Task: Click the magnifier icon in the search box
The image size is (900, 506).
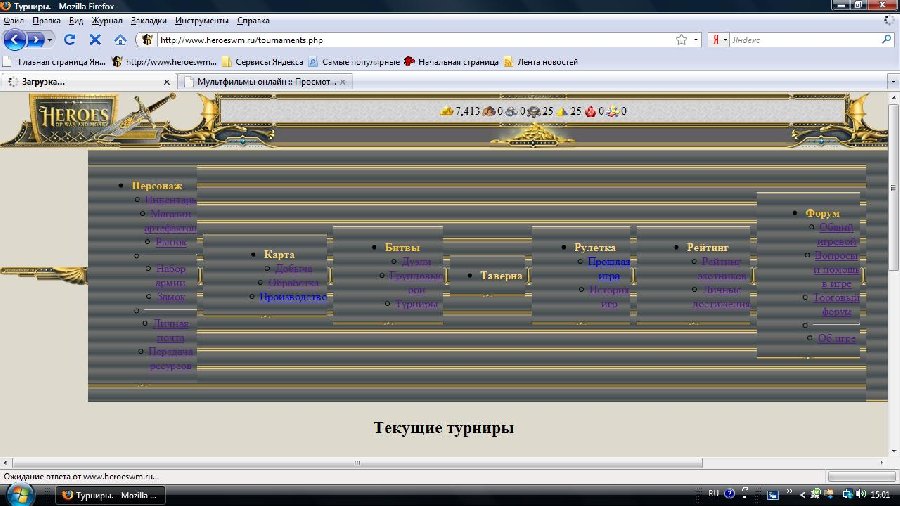Action: tap(886, 40)
